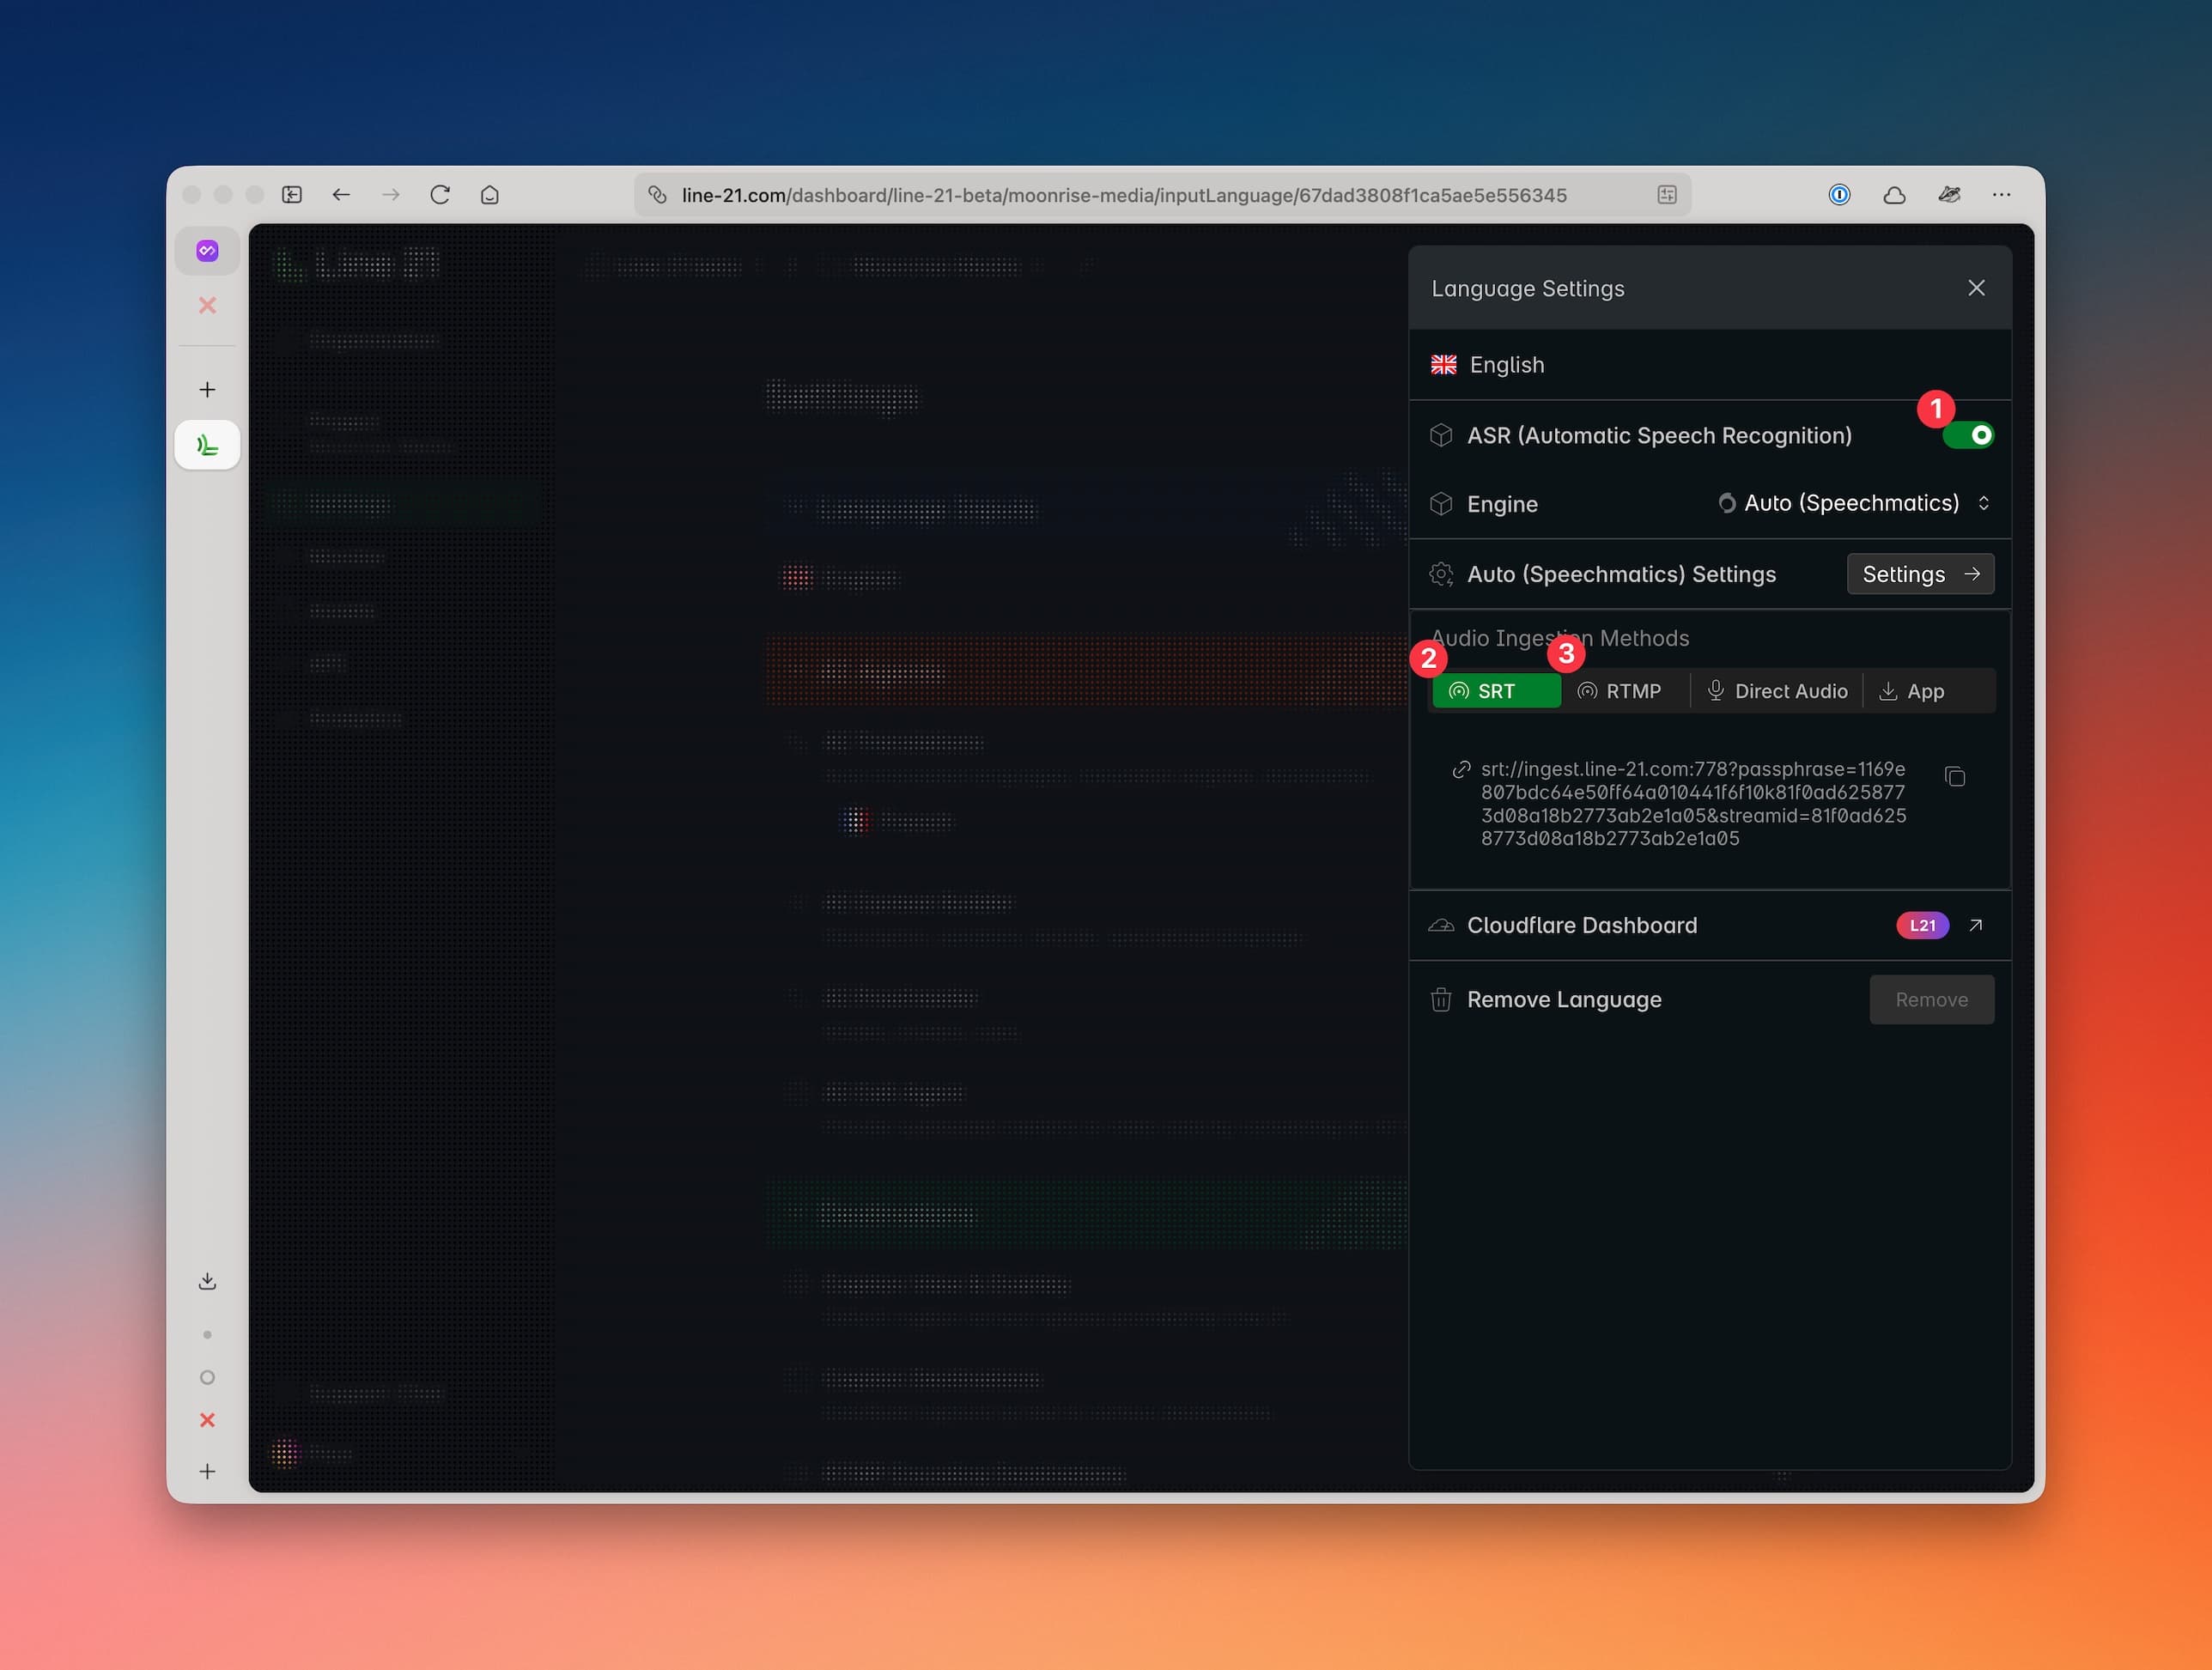
Task: Select the green Line-21 sidebar tab
Action: pyautogui.click(x=207, y=445)
